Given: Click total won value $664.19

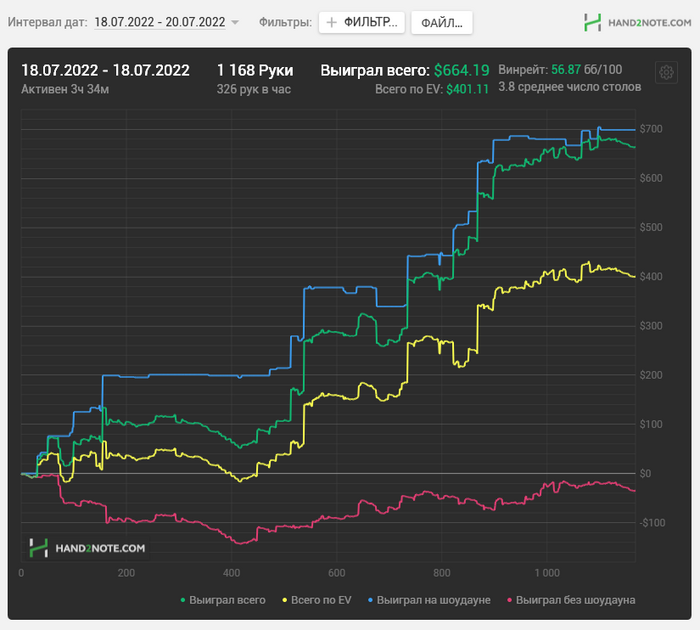Looking at the screenshot, I should click(x=462, y=71).
